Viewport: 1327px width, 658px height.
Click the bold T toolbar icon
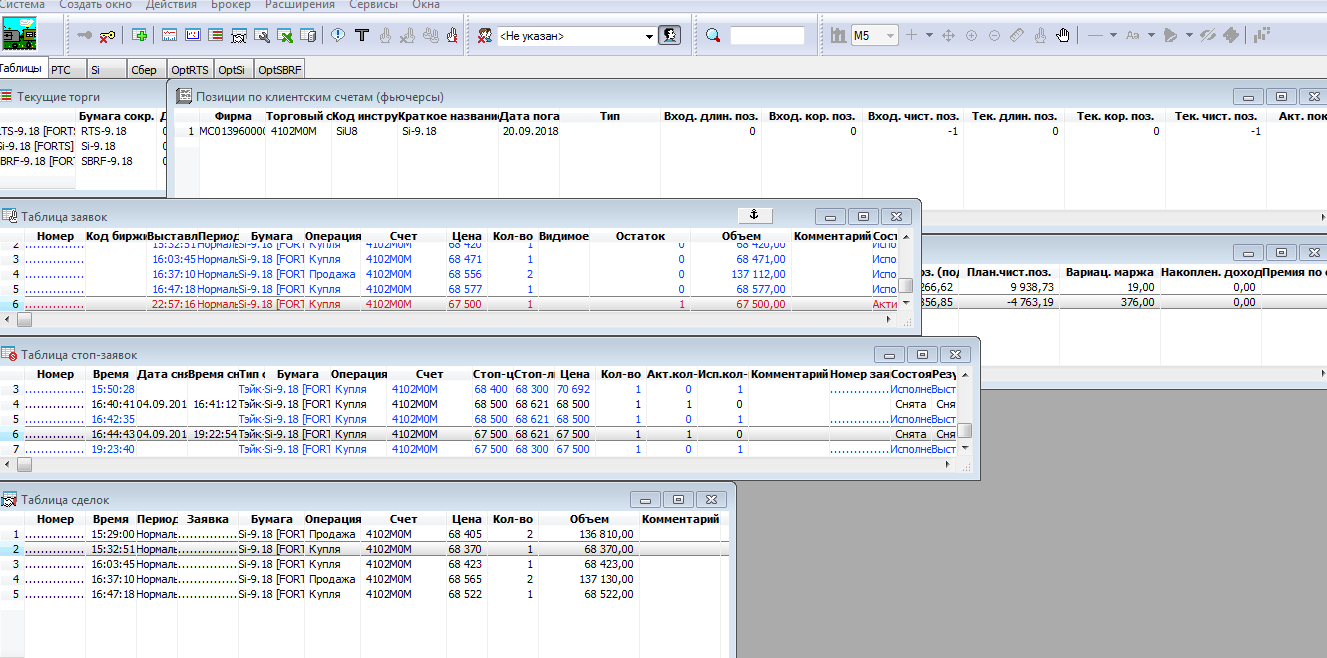362,36
